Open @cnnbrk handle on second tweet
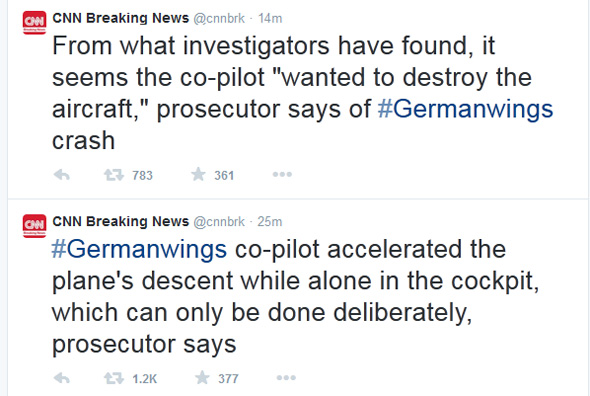The image size is (590, 396). pos(219,221)
